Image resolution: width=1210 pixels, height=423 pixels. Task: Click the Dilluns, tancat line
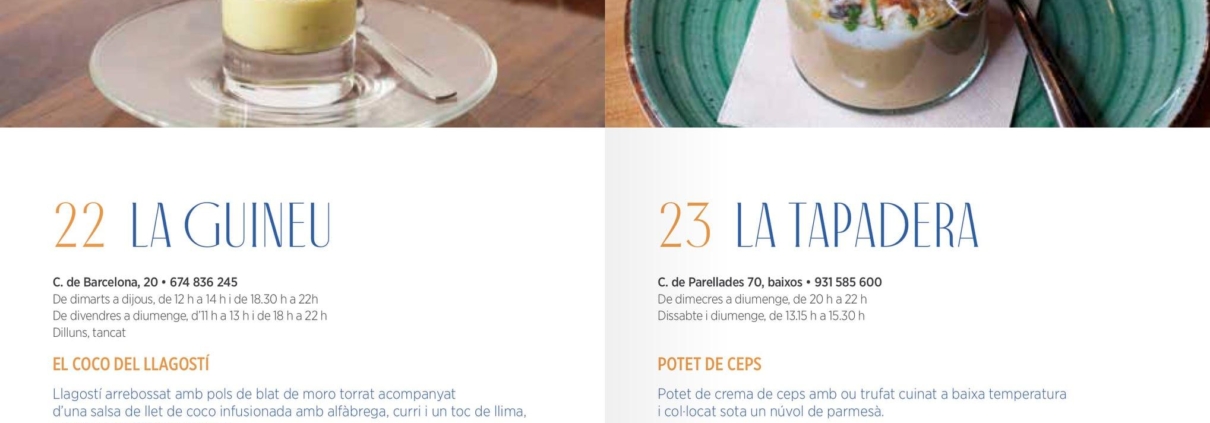pos(89,332)
